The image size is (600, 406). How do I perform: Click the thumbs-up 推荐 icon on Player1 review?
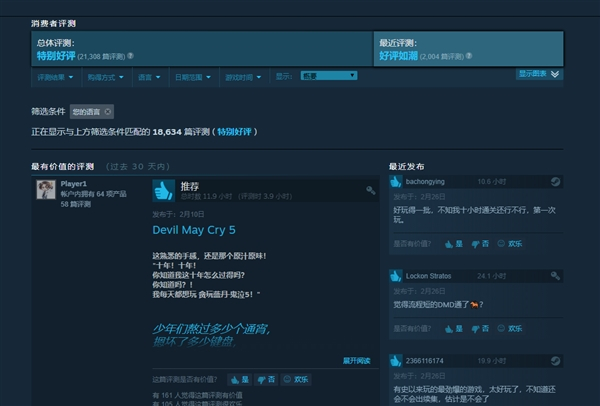[164, 191]
